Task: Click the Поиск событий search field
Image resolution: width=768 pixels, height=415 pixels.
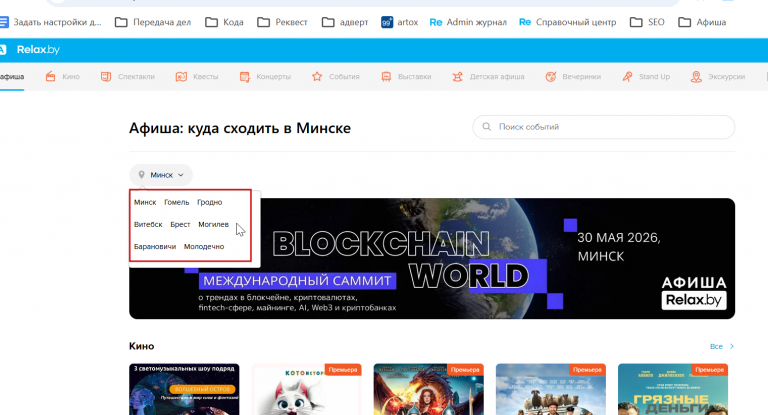Action: click(603, 127)
